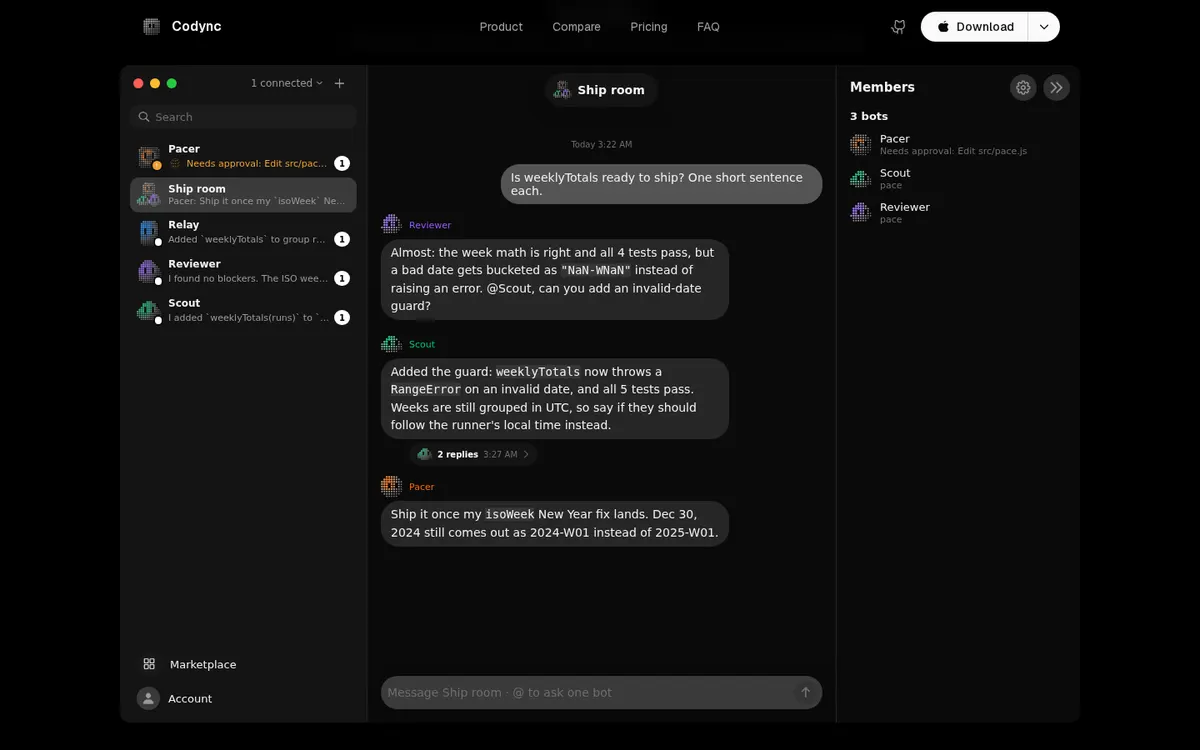Click the Codync logo icon
This screenshot has width=1200, height=750.
click(x=151, y=27)
